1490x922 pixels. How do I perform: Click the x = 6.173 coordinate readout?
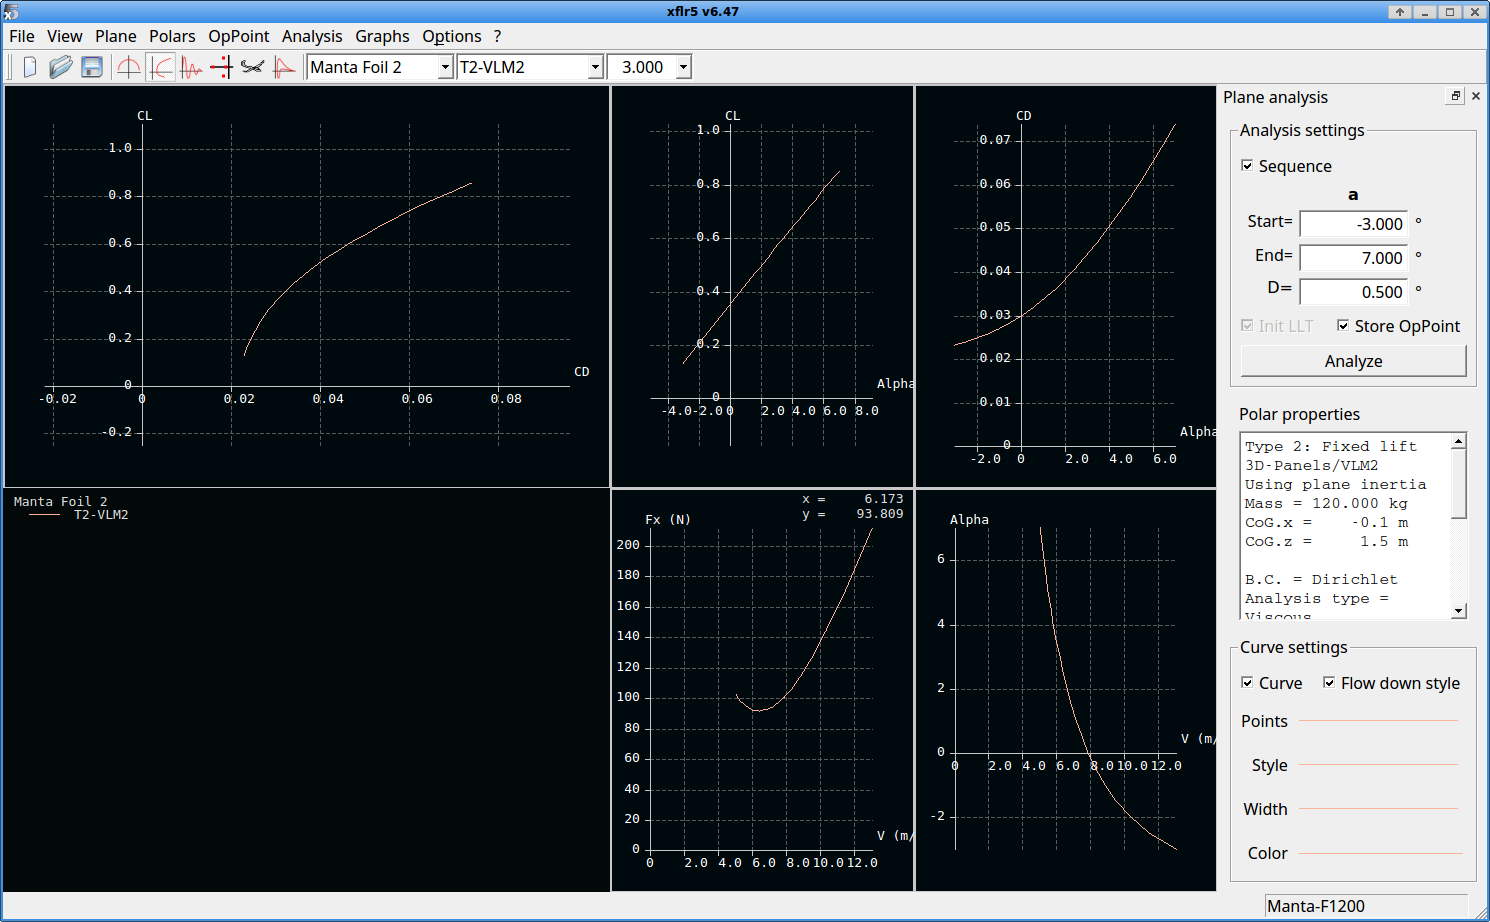[x=852, y=499]
